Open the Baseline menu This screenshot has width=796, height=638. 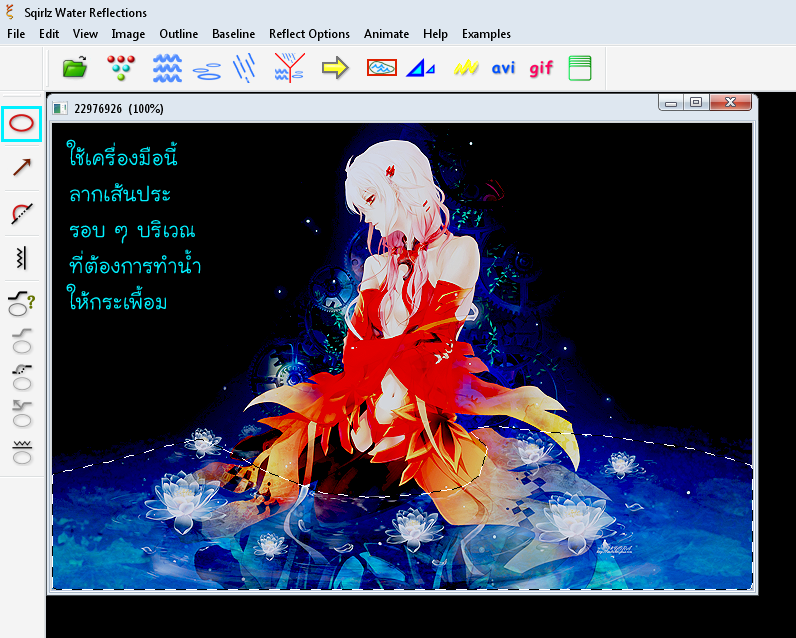click(234, 34)
